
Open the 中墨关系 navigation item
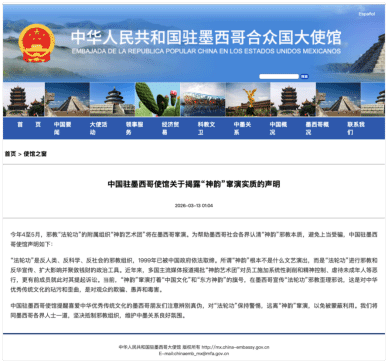pos(242,128)
